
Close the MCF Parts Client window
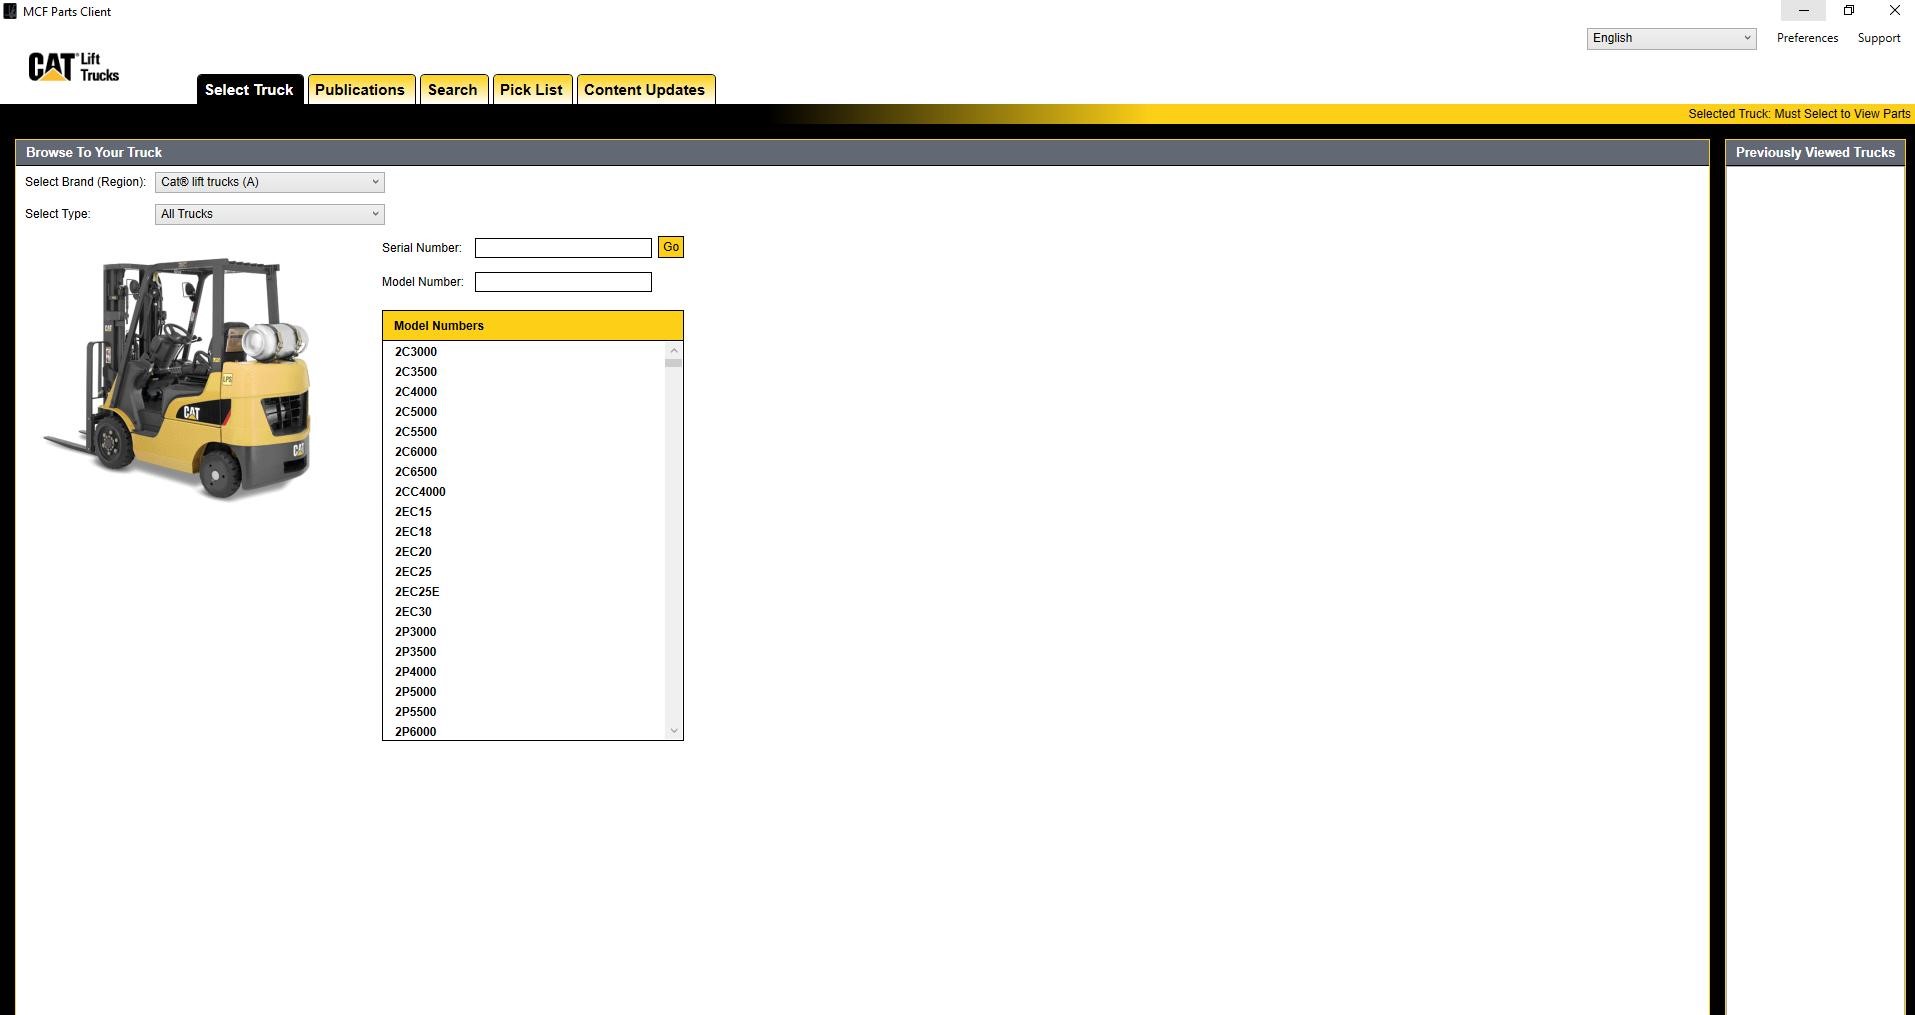tap(1894, 11)
